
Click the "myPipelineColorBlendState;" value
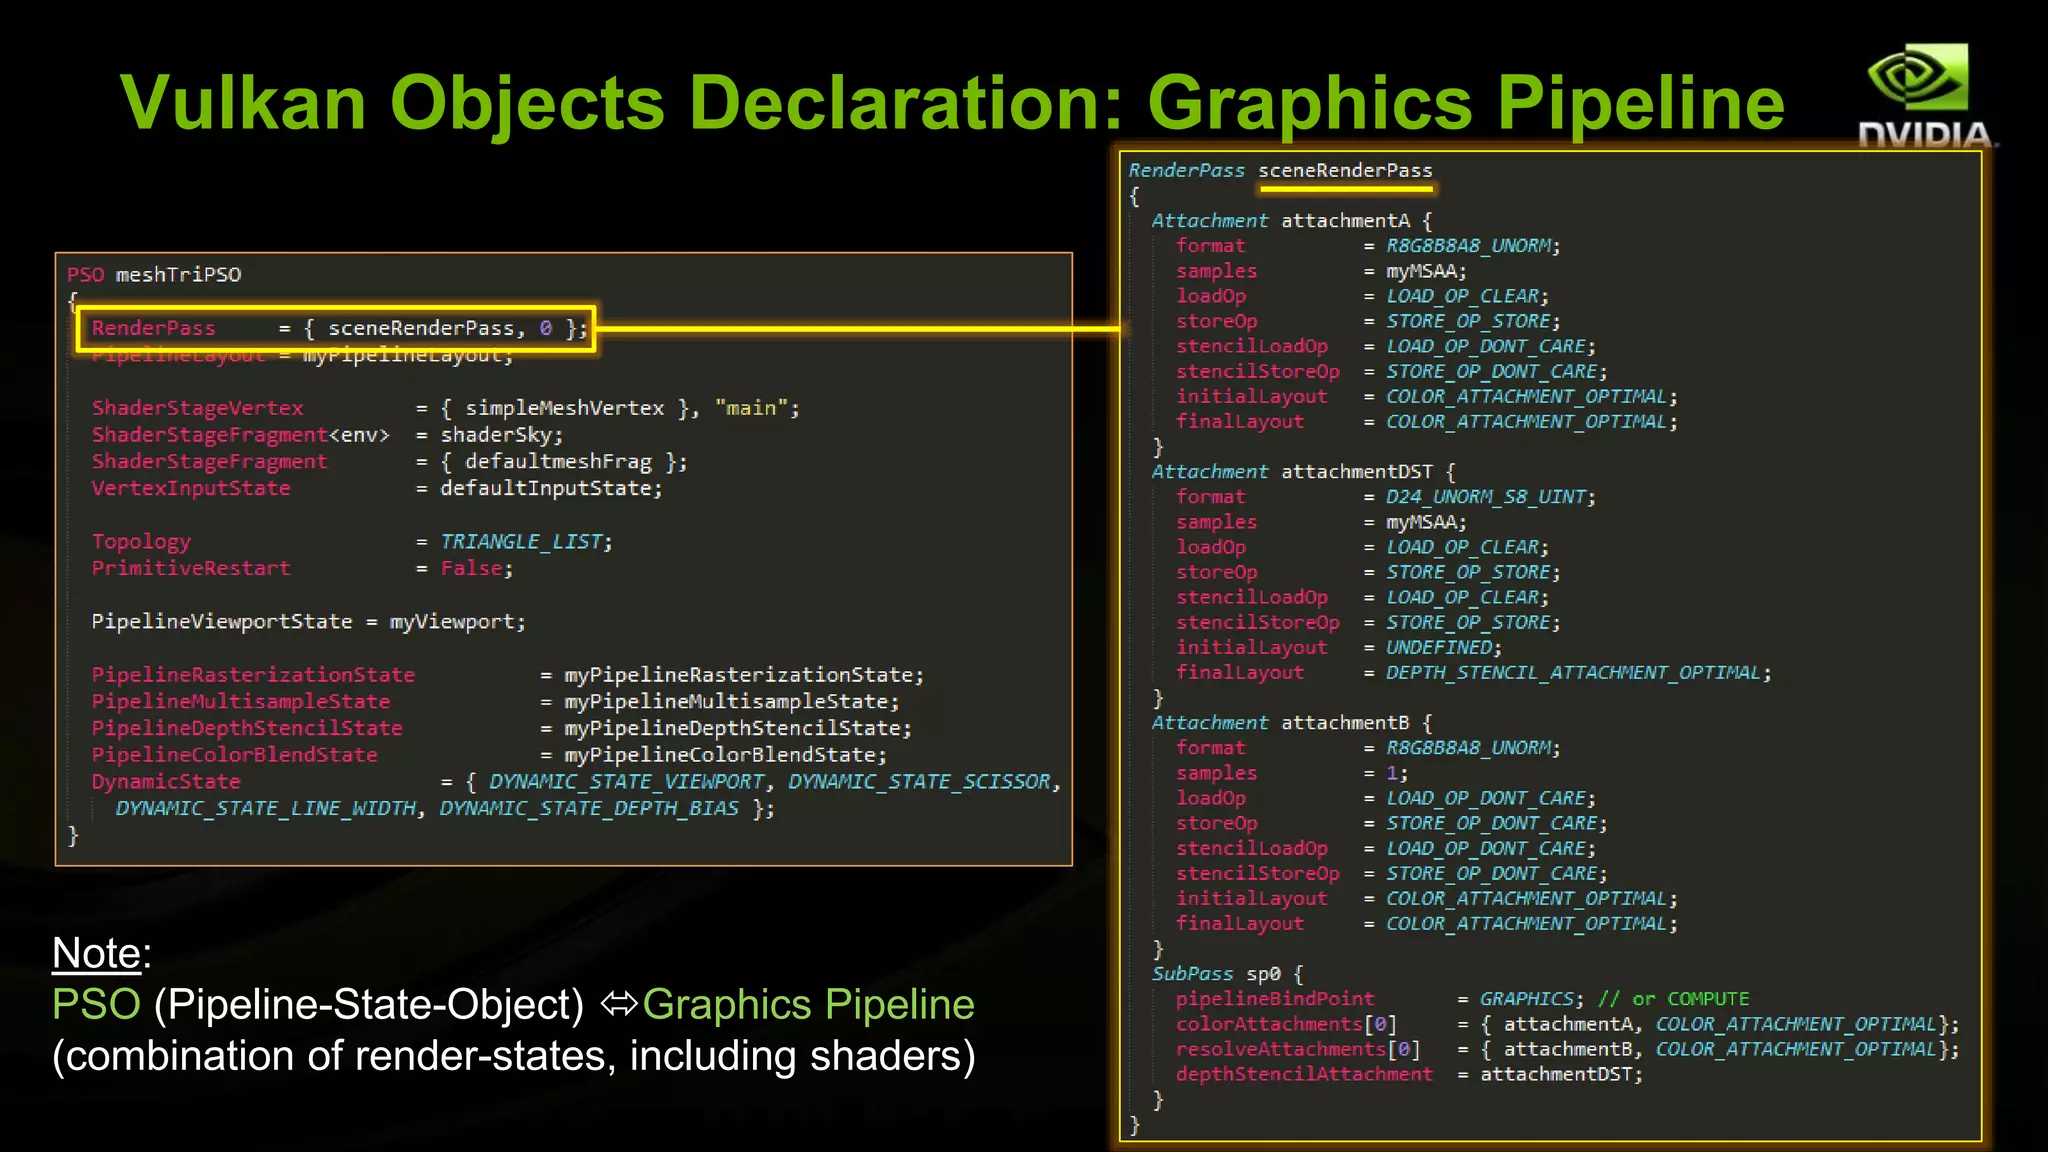[x=726, y=755]
